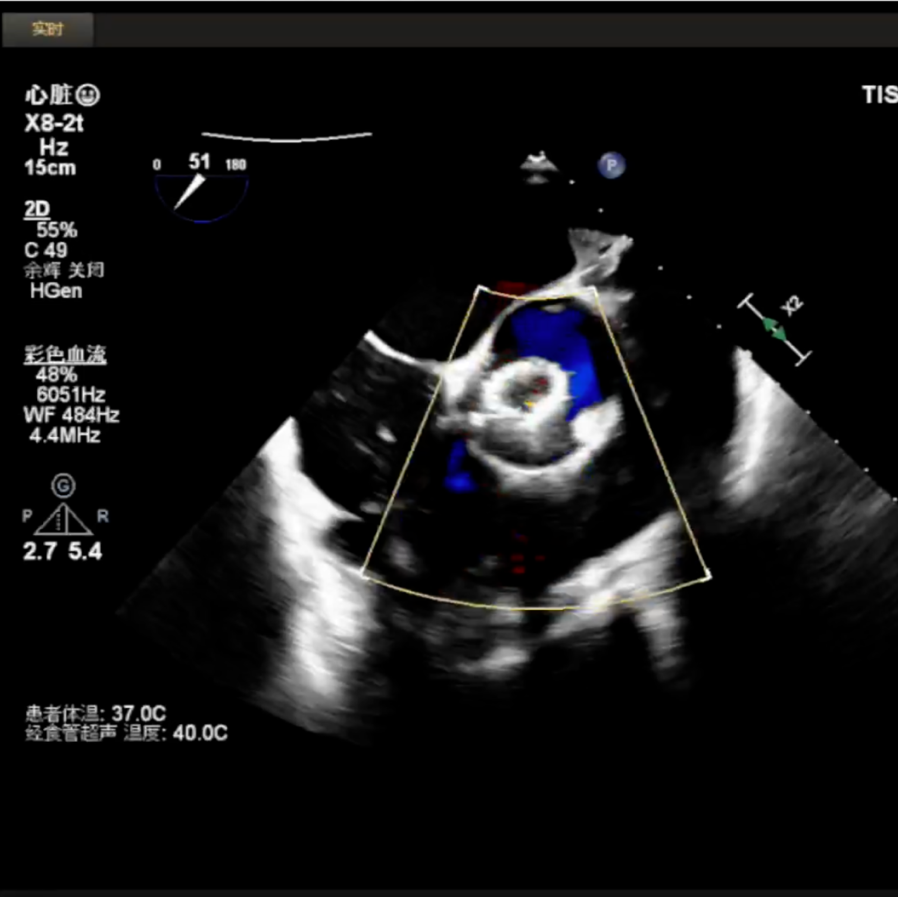Click the P/R triangle frequency indicator
Viewport: 898px width, 897px height.
coord(64,518)
